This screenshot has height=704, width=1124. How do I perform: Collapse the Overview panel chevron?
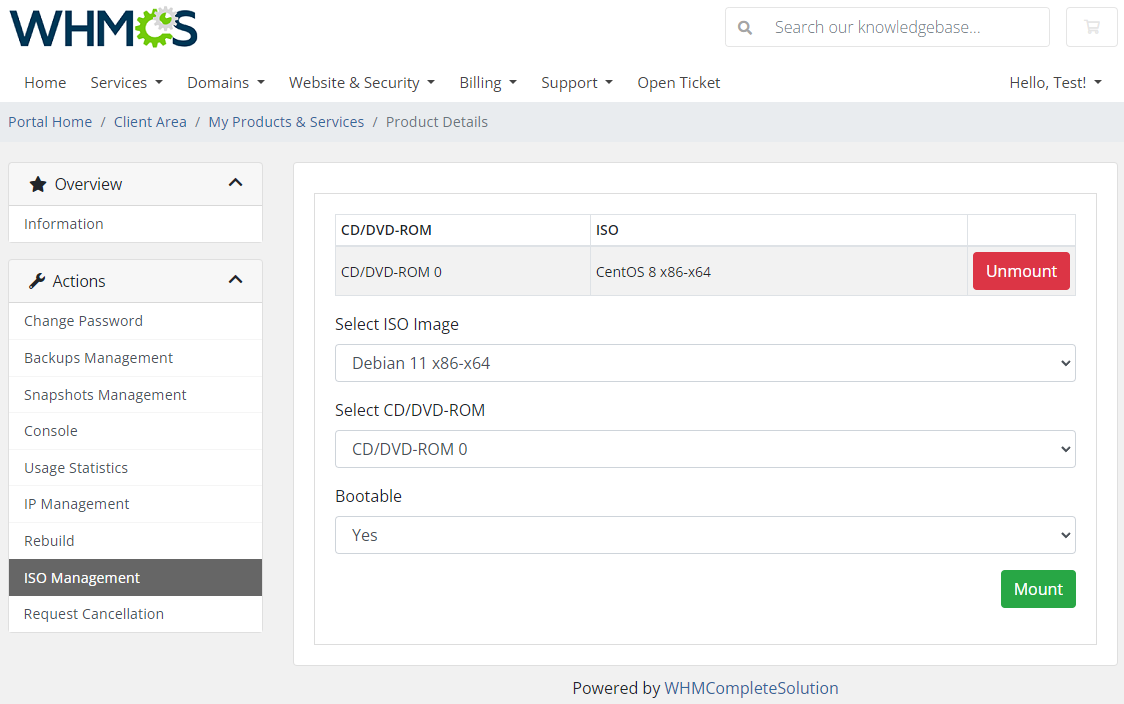tap(236, 183)
